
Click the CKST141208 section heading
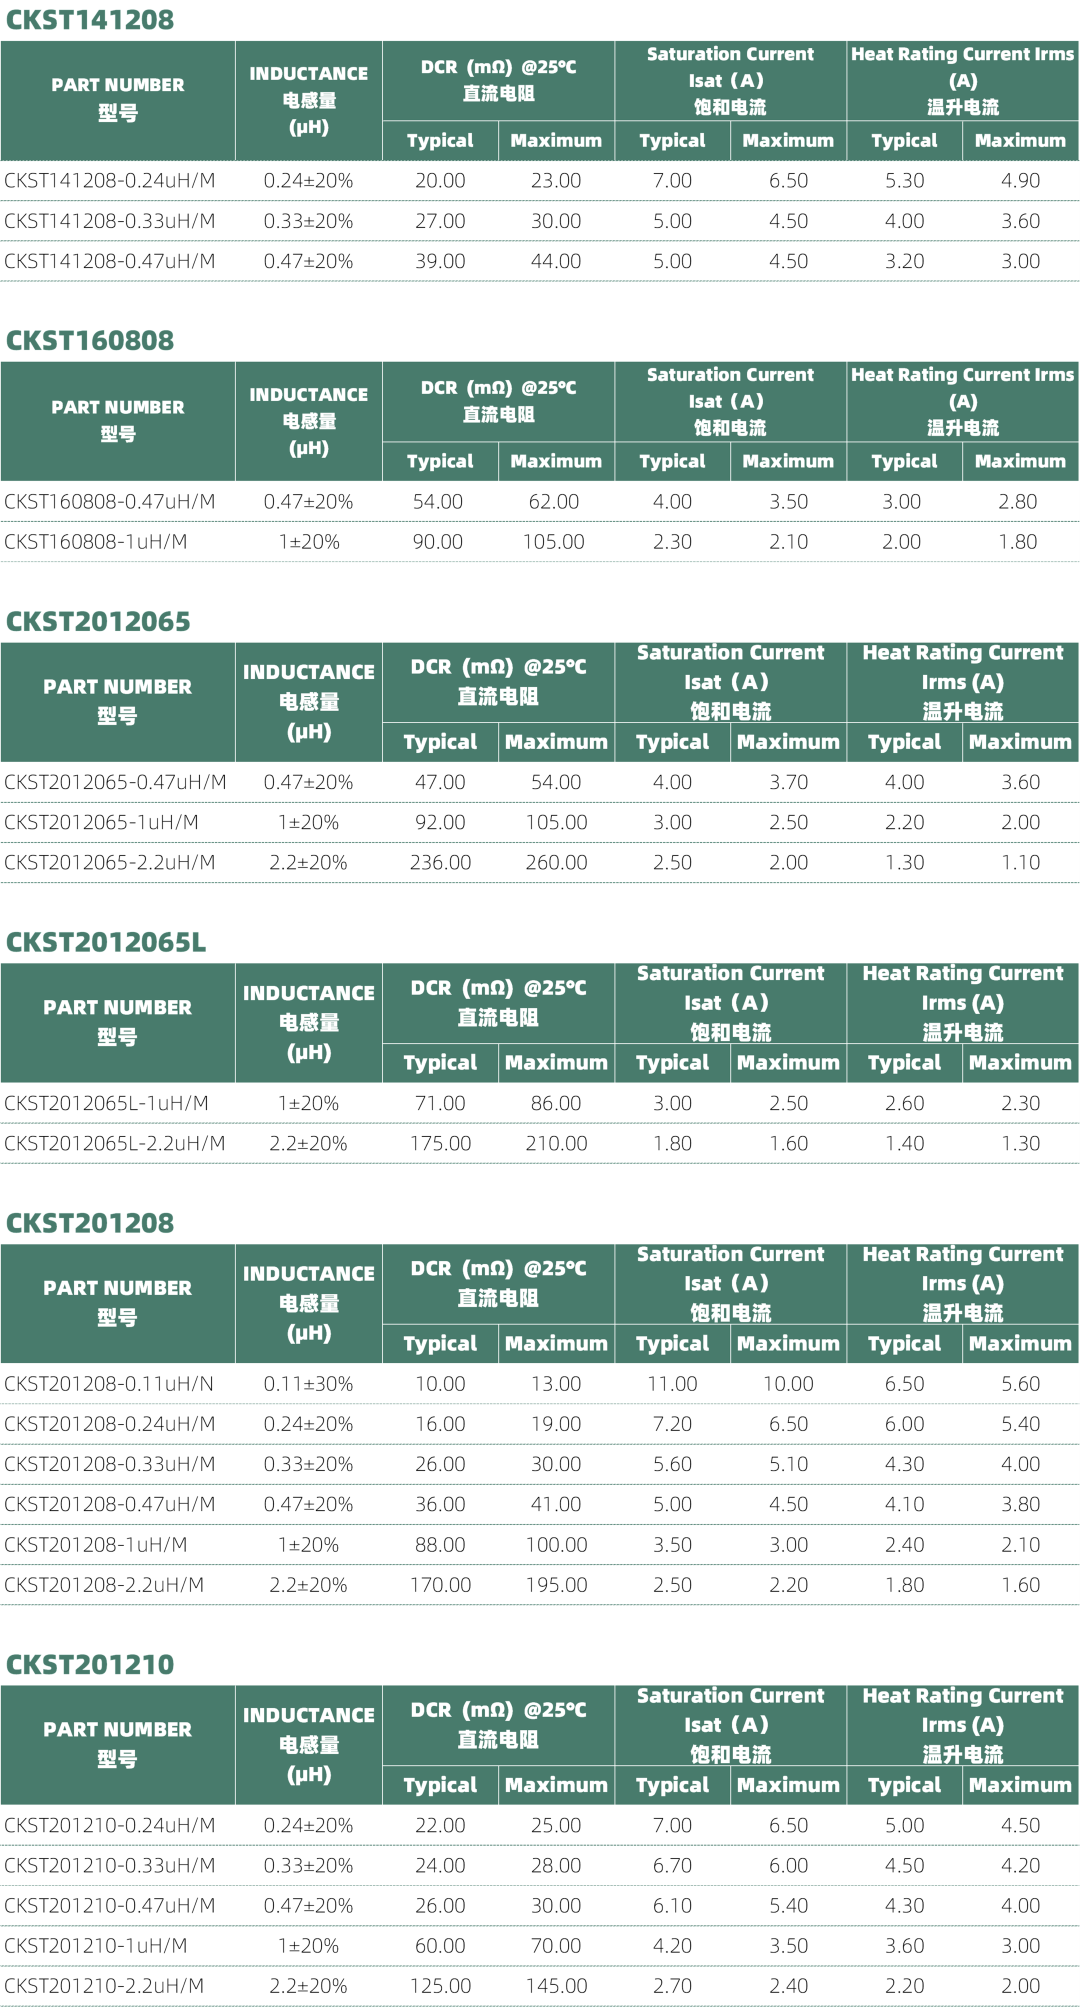pyautogui.click(x=90, y=20)
